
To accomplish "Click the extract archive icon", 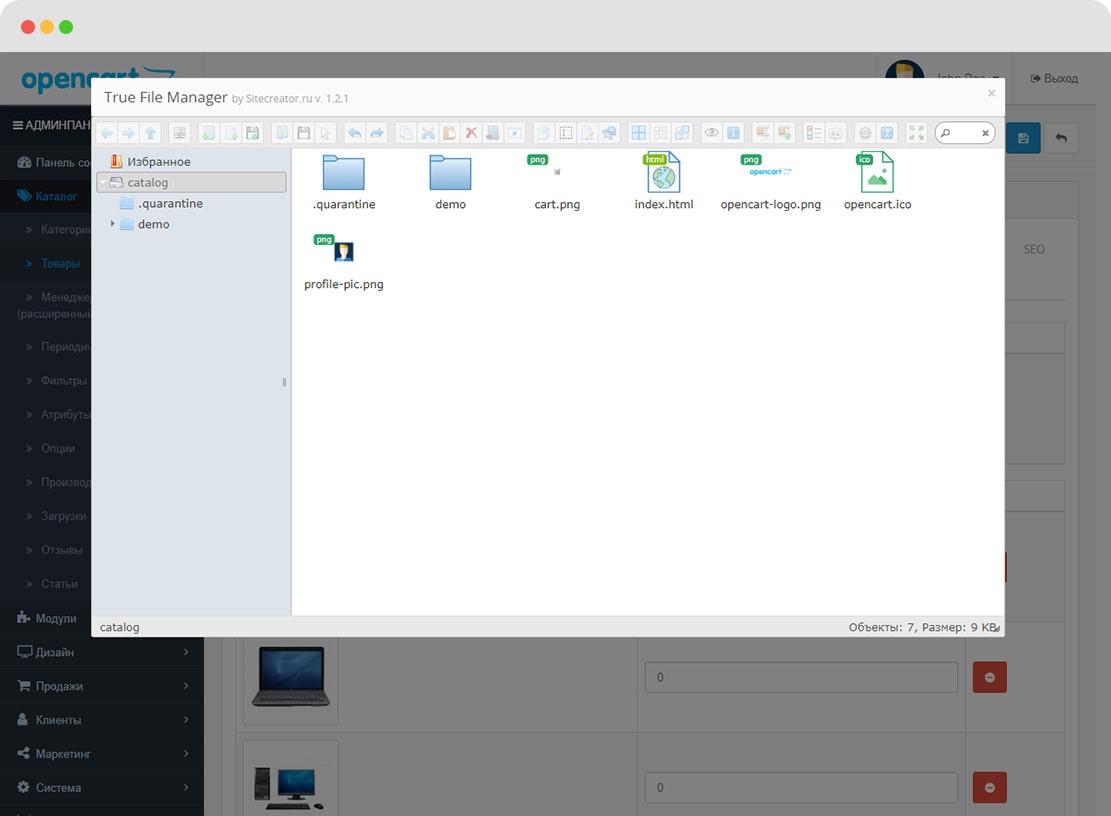I will click(x=762, y=133).
